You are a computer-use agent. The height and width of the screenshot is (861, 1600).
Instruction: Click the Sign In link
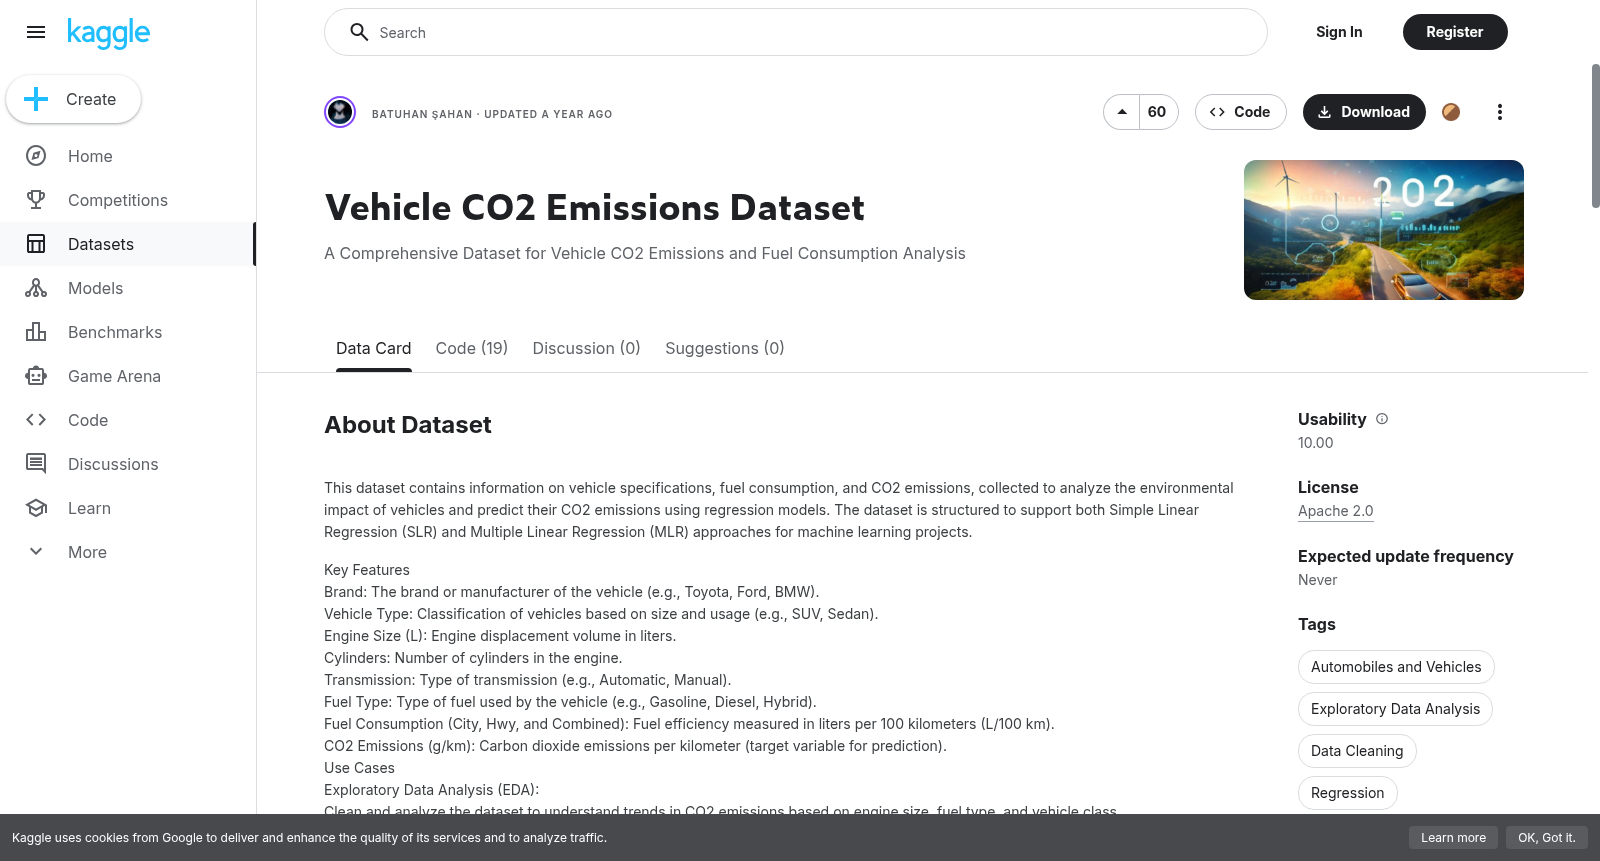(x=1339, y=32)
